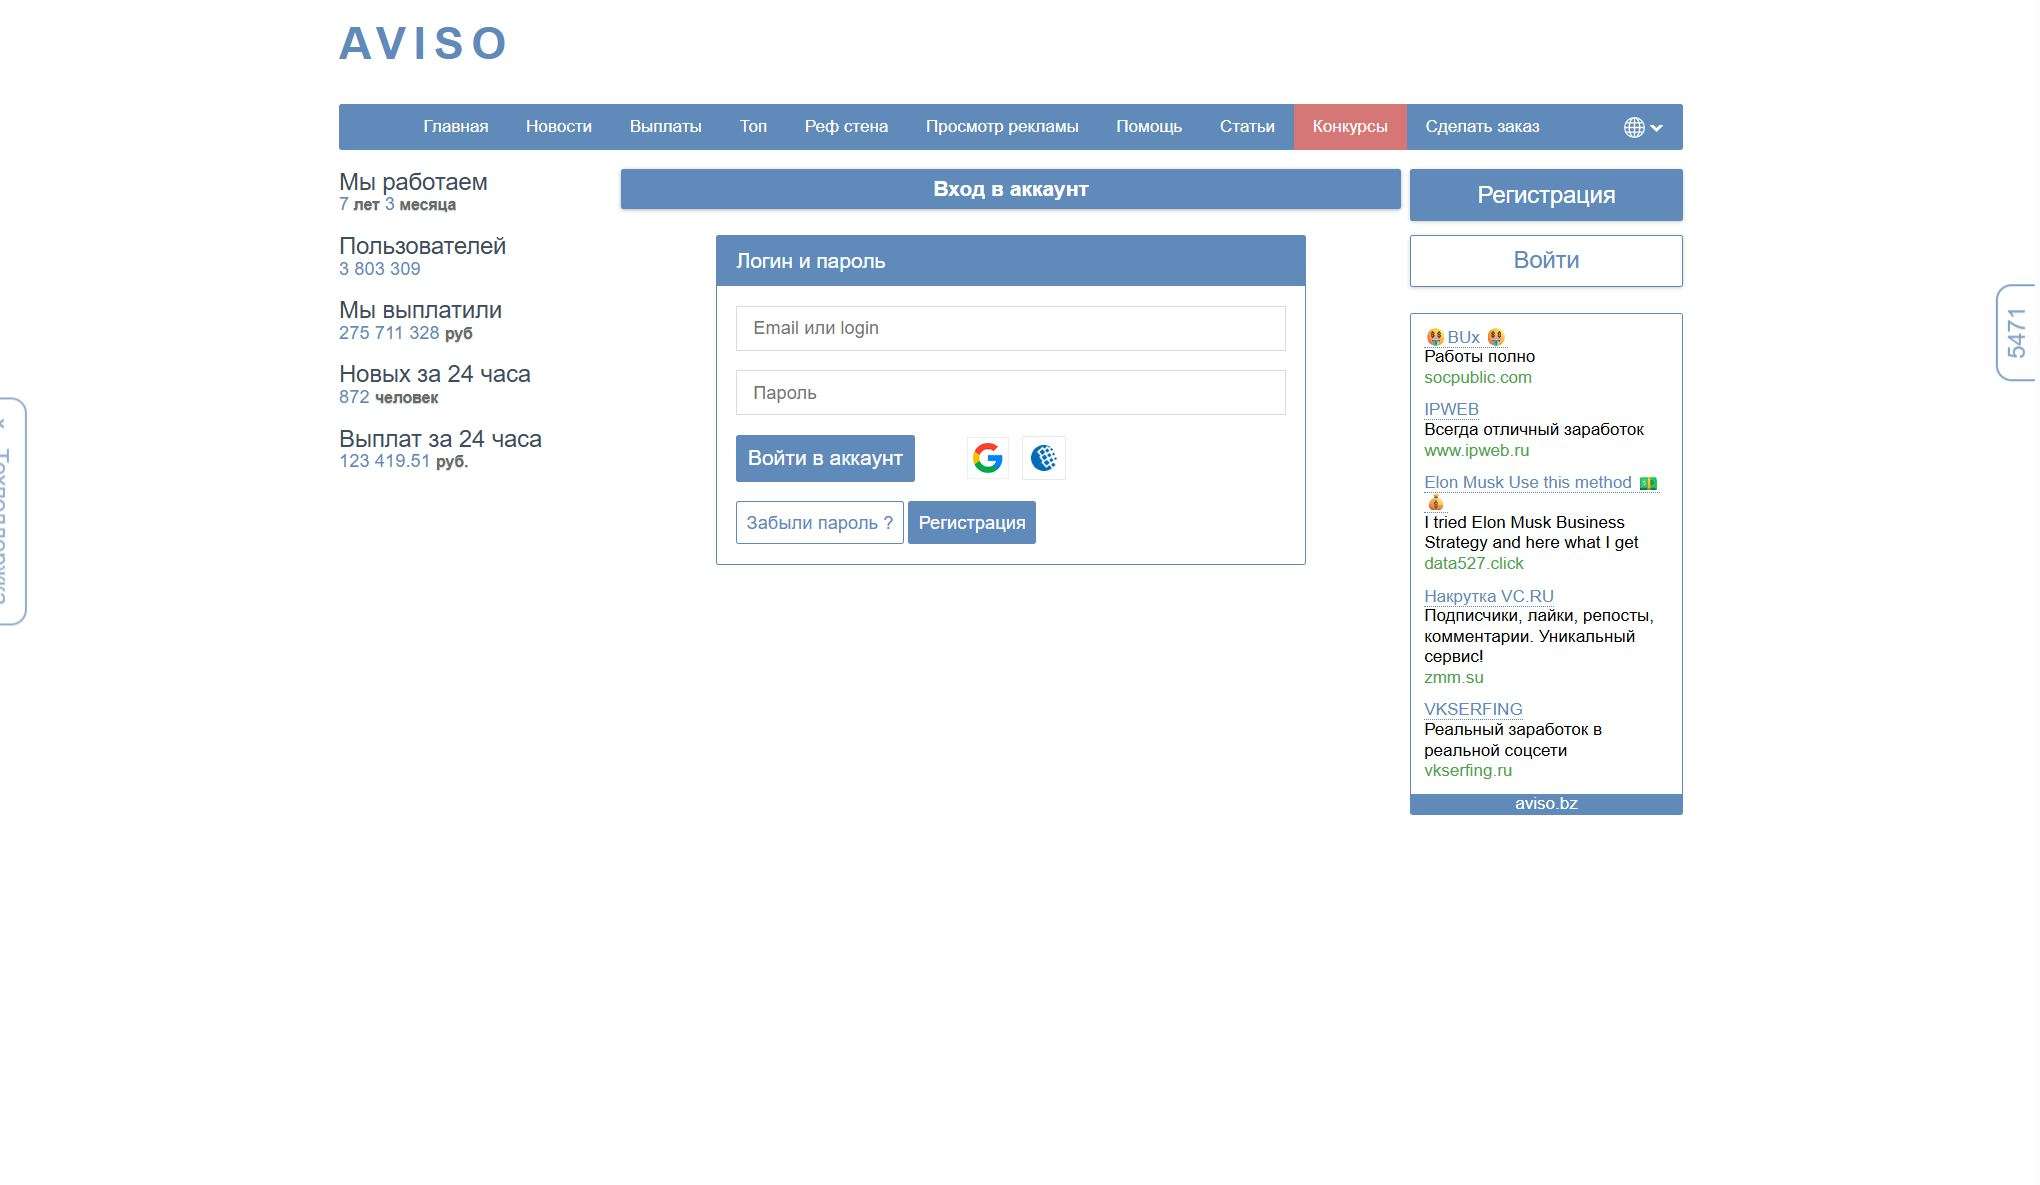Go to Выплаты in the navigation bar

click(665, 127)
